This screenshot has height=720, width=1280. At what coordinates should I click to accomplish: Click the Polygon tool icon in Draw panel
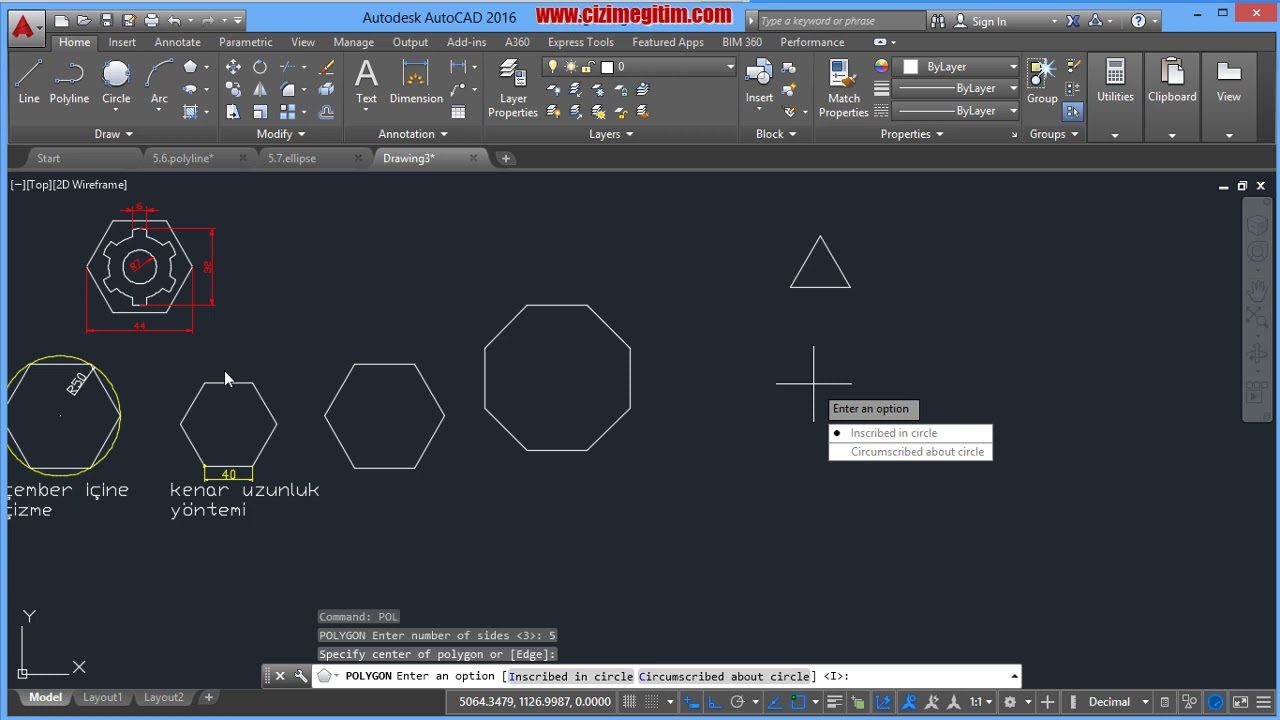190,67
